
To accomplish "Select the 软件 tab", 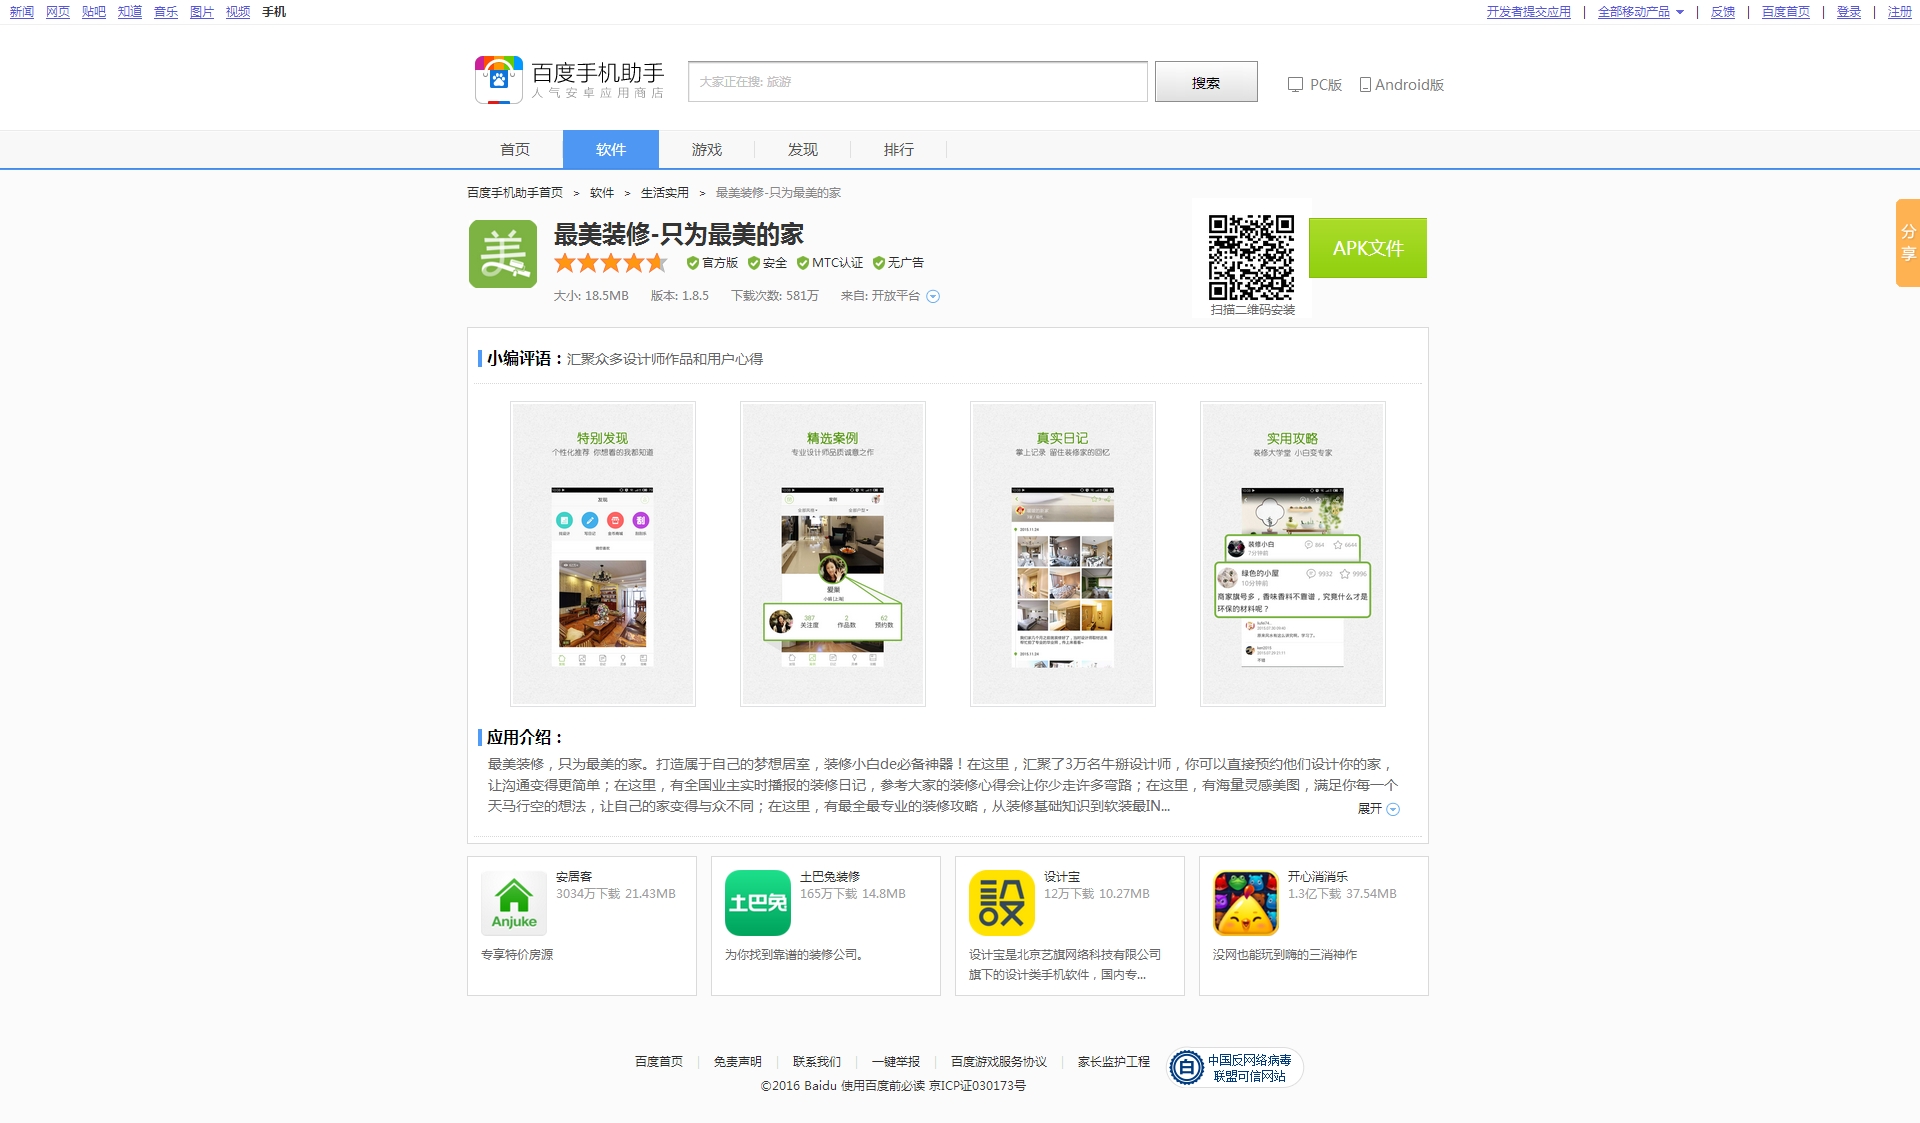I will tap(611, 150).
